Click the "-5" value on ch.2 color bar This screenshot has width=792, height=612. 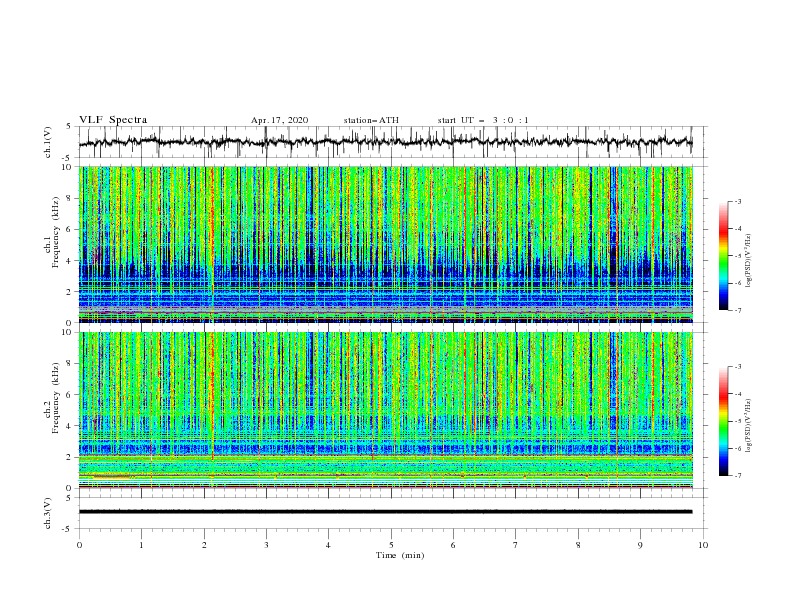pos(737,421)
